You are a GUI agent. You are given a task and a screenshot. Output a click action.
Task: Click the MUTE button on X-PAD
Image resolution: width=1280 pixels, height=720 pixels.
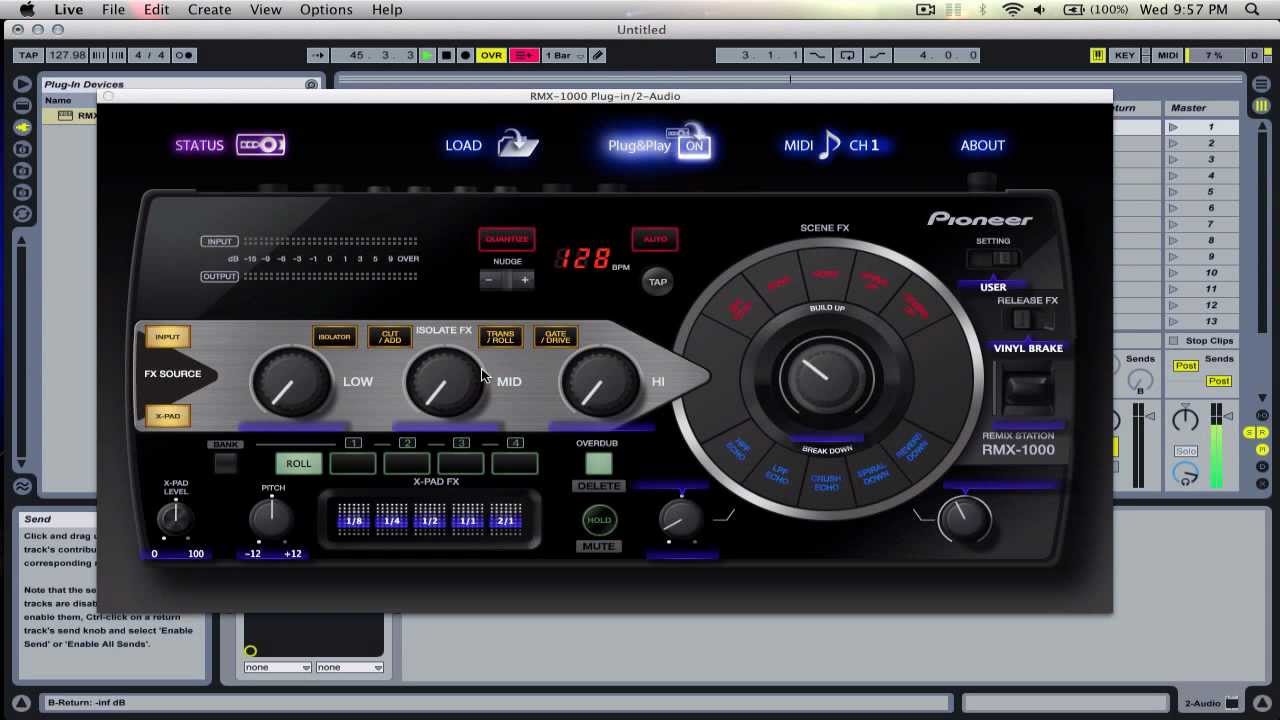pos(598,546)
